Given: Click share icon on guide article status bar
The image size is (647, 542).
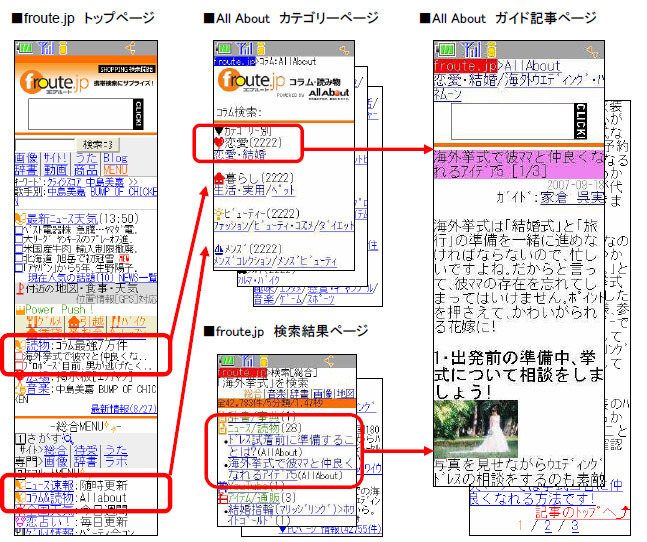Looking at the screenshot, I should [592, 51].
